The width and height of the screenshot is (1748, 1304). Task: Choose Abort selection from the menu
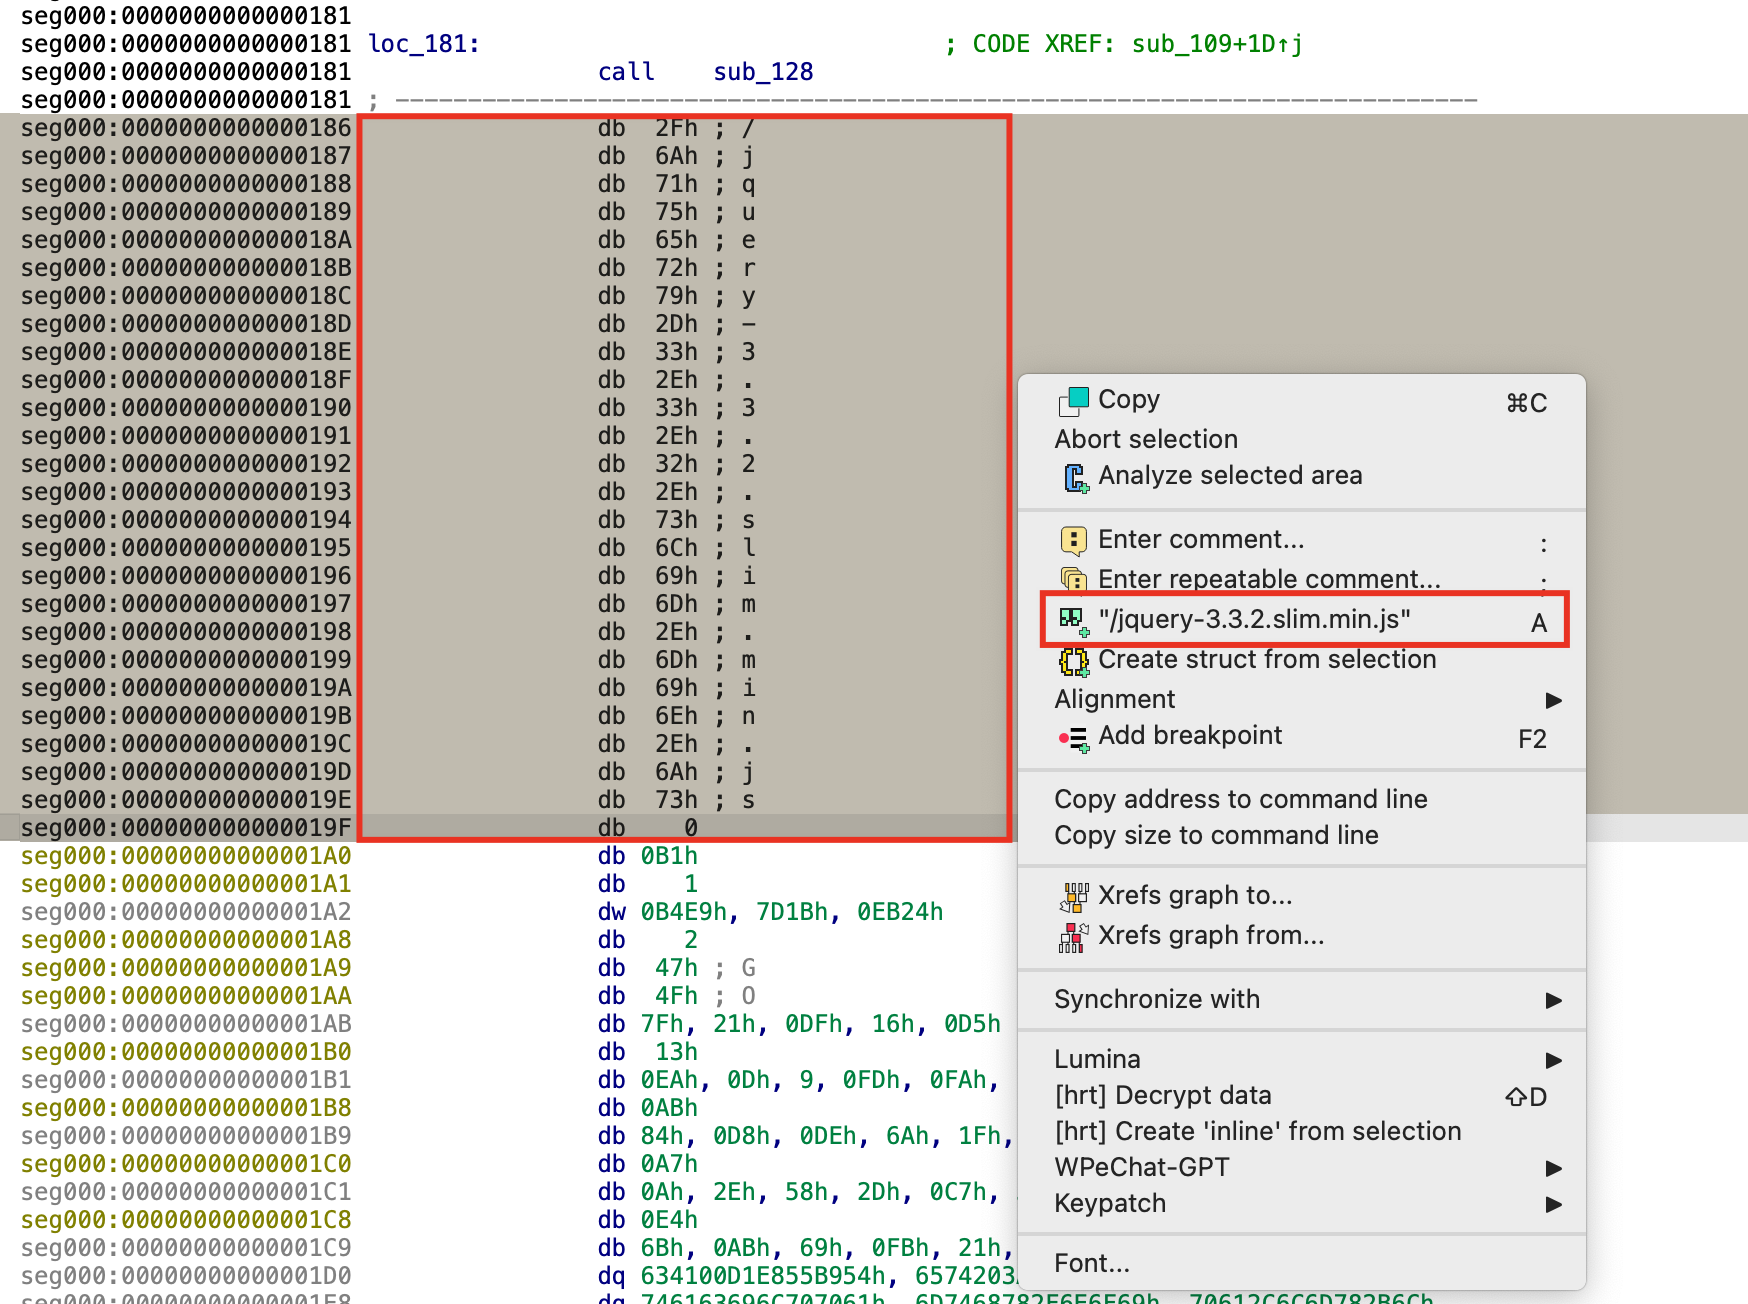click(x=1146, y=440)
